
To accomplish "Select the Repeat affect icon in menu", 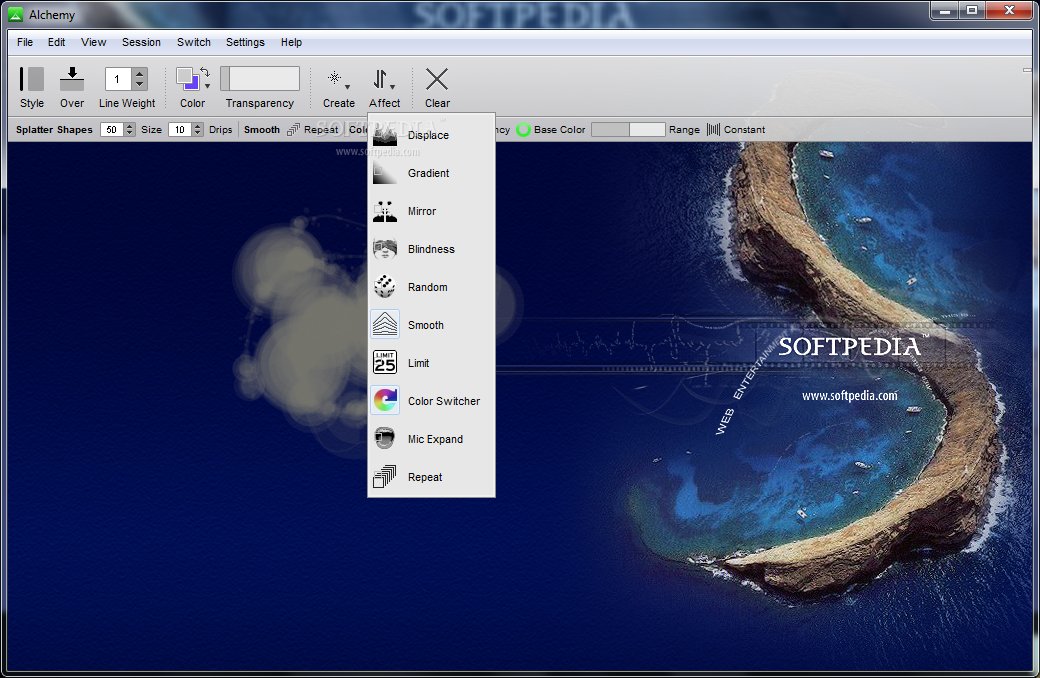I will [385, 477].
